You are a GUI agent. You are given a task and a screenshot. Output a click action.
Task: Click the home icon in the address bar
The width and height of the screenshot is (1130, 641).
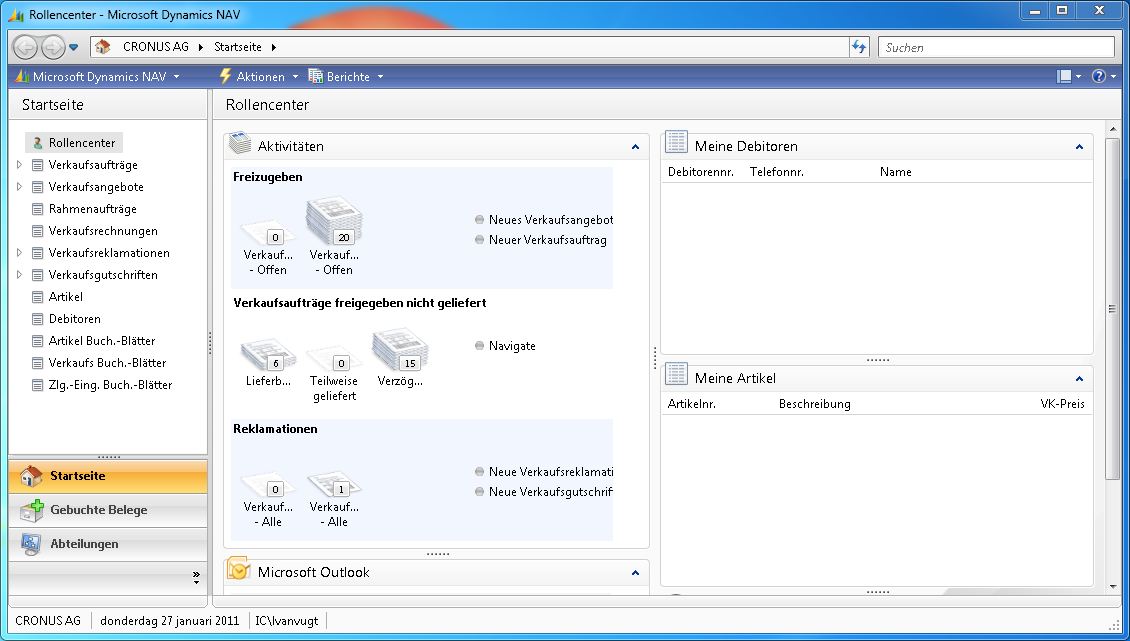[103, 47]
